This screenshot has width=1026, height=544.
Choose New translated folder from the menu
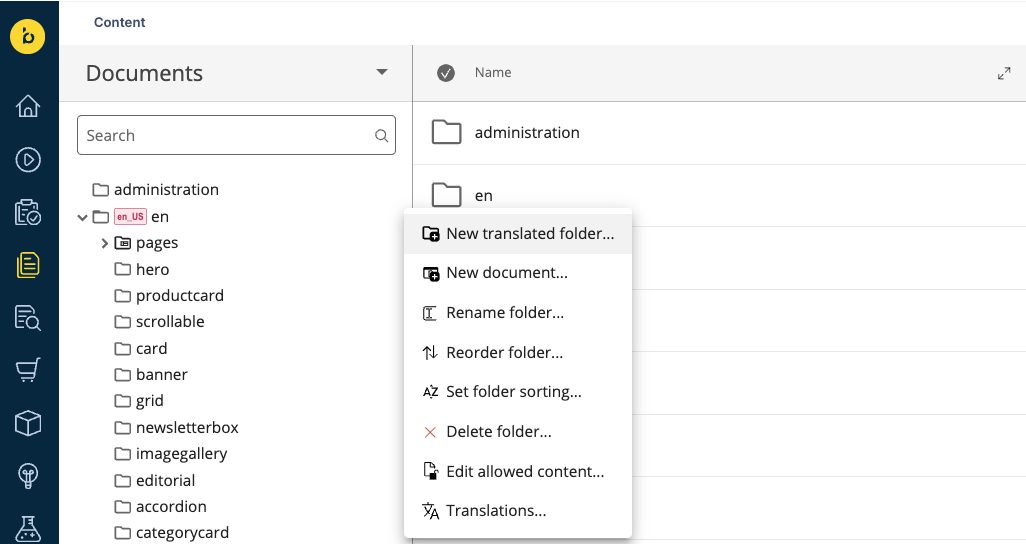pyautogui.click(x=518, y=234)
